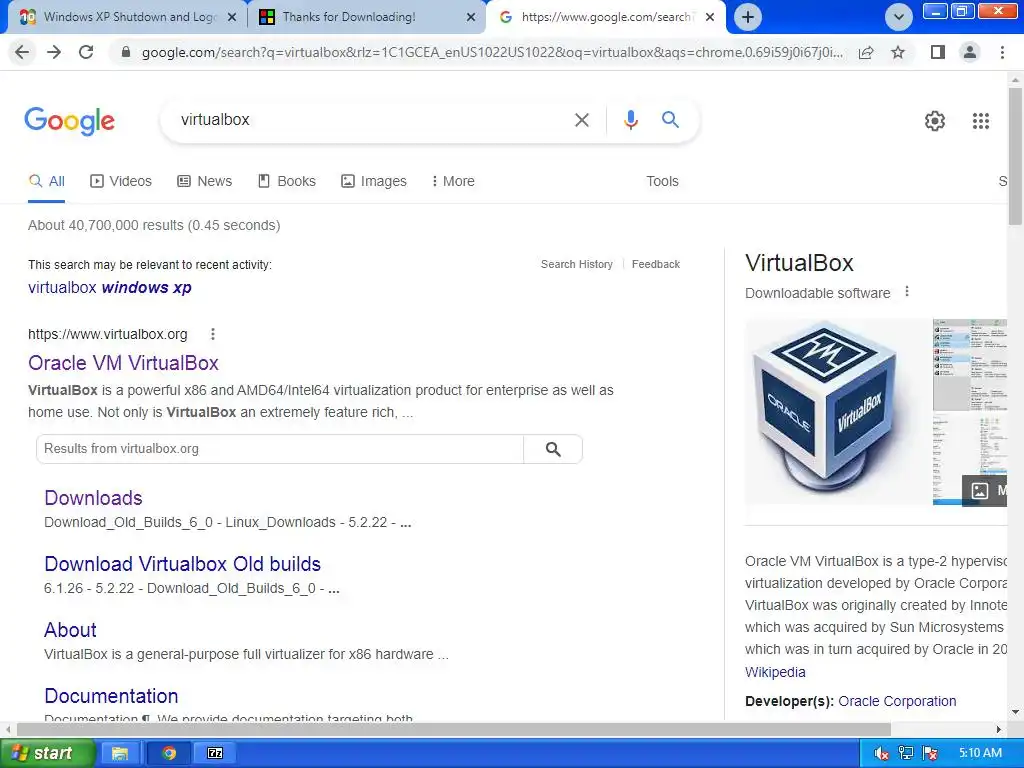Click the voice search microphone icon

pyautogui.click(x=630, y=120)
